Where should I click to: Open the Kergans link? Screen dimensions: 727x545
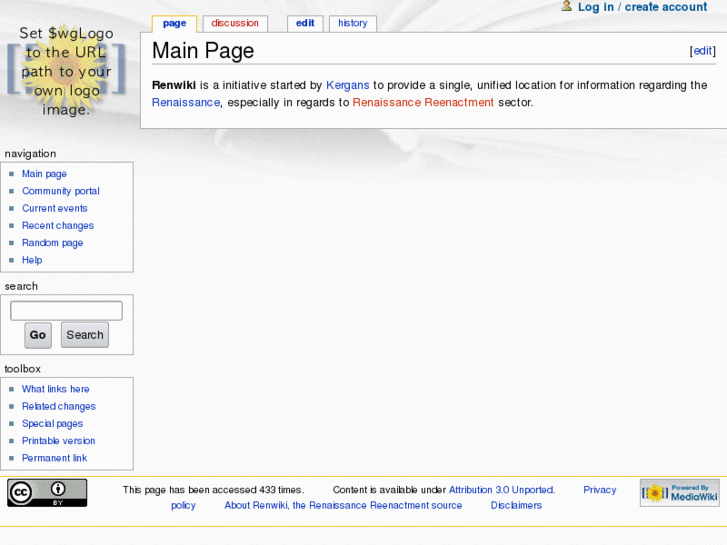348,85
